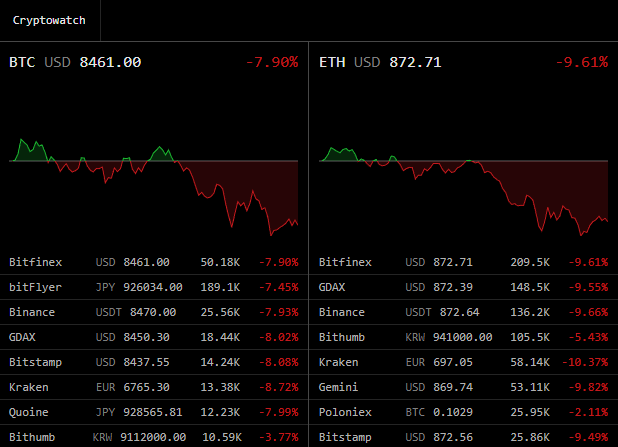Click the -9.49% Bitstamp ETH change
This screenshot has width=618, height=447.
(x=588, y=437)
